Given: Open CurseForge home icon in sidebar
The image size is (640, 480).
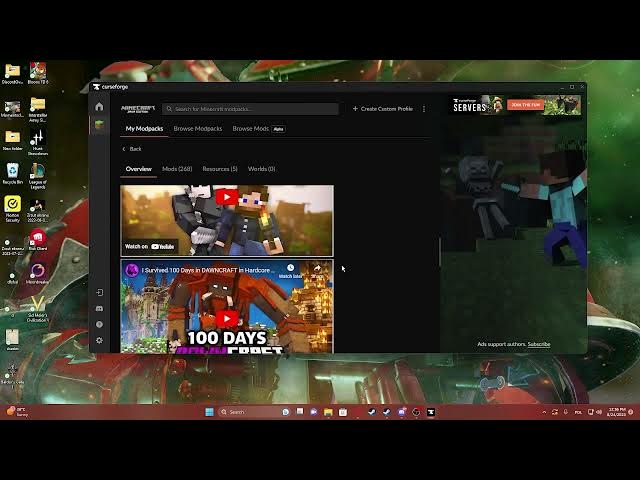Looking at the screenshot, I should (98, 107).
